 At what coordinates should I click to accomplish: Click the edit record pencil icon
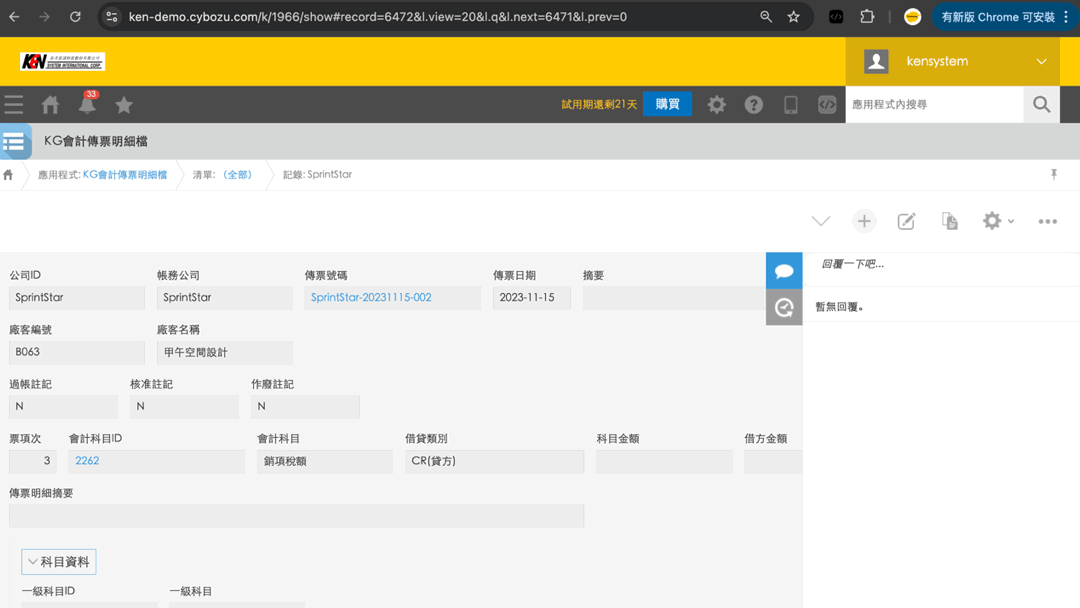coord(906,221)
